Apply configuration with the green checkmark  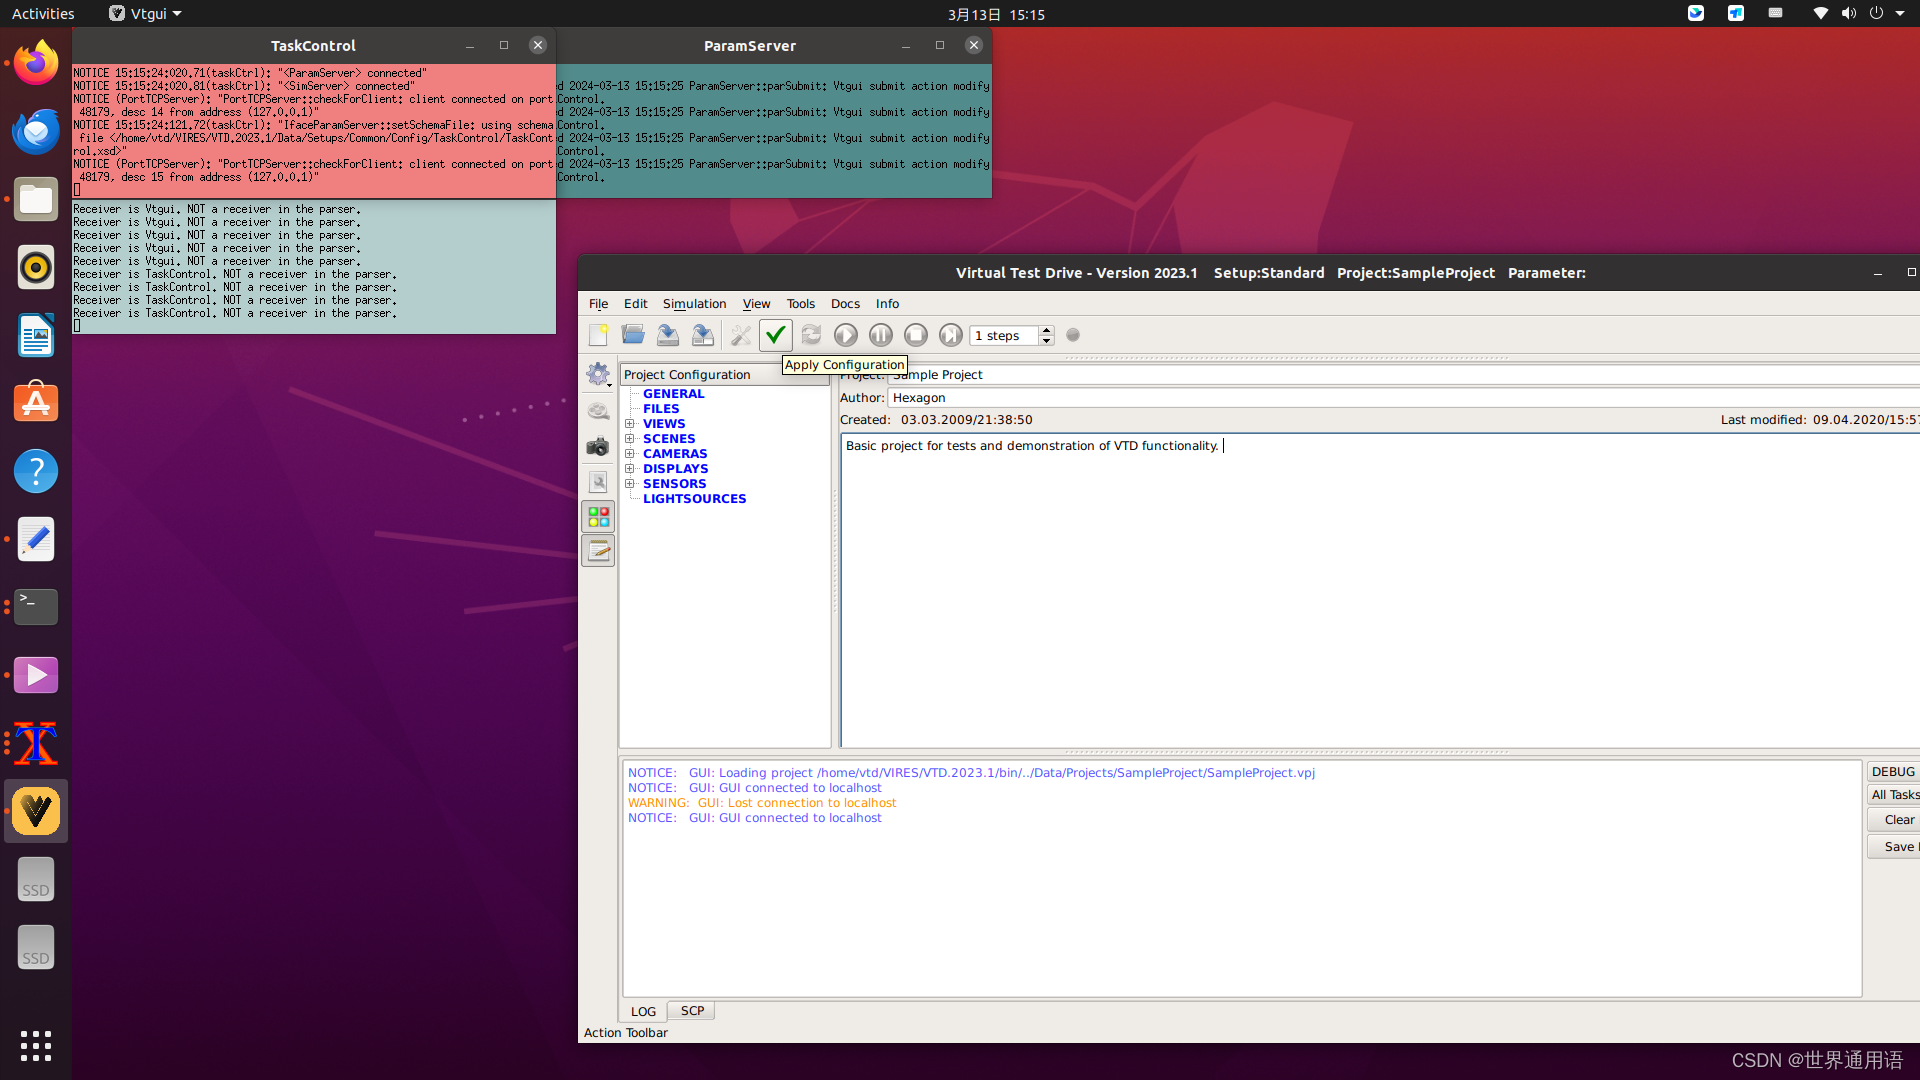point(776,335)
